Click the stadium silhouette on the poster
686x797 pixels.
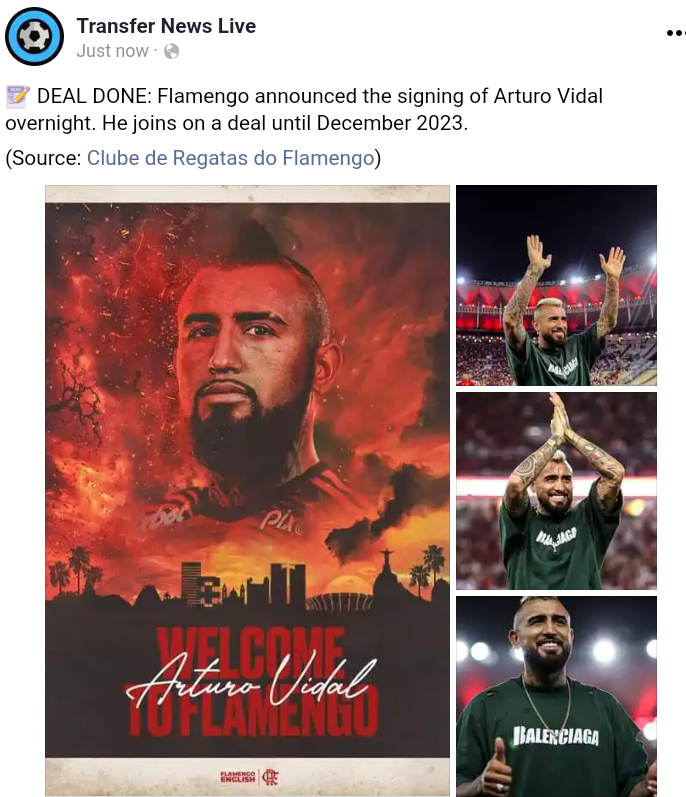339,601
